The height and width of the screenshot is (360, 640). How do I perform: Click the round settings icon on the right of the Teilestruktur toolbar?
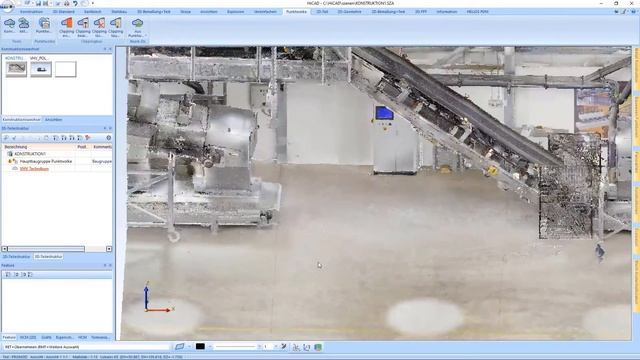109,138
